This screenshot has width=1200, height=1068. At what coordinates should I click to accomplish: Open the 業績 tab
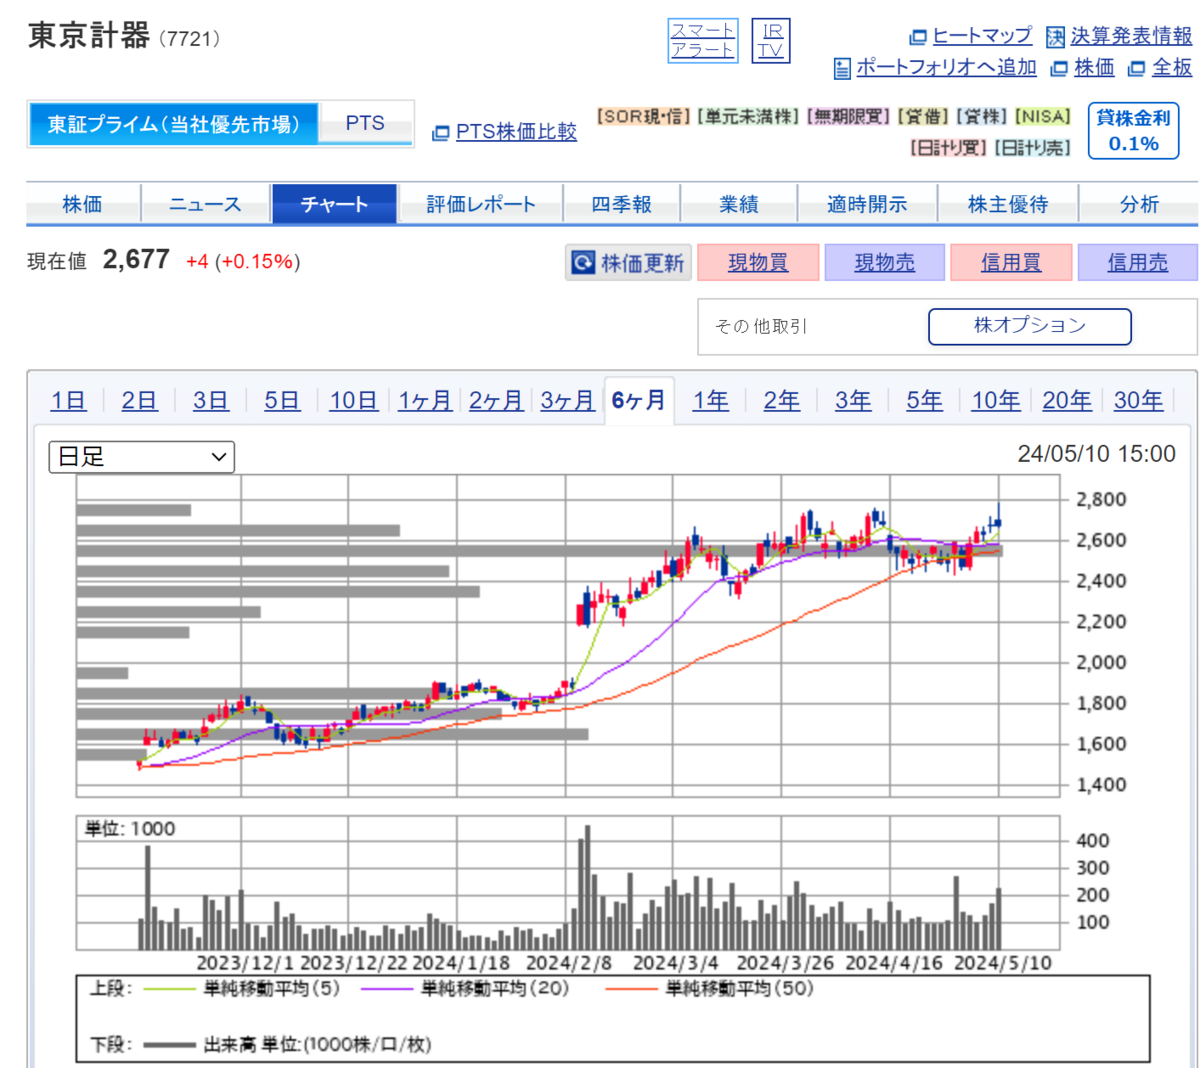[x=739, y=204]
